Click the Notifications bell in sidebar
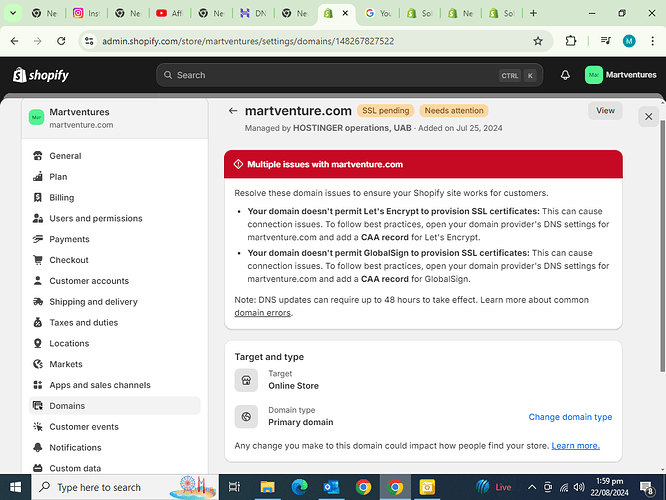The width and height of the screenshot is (666, 500). pos(38,447)
